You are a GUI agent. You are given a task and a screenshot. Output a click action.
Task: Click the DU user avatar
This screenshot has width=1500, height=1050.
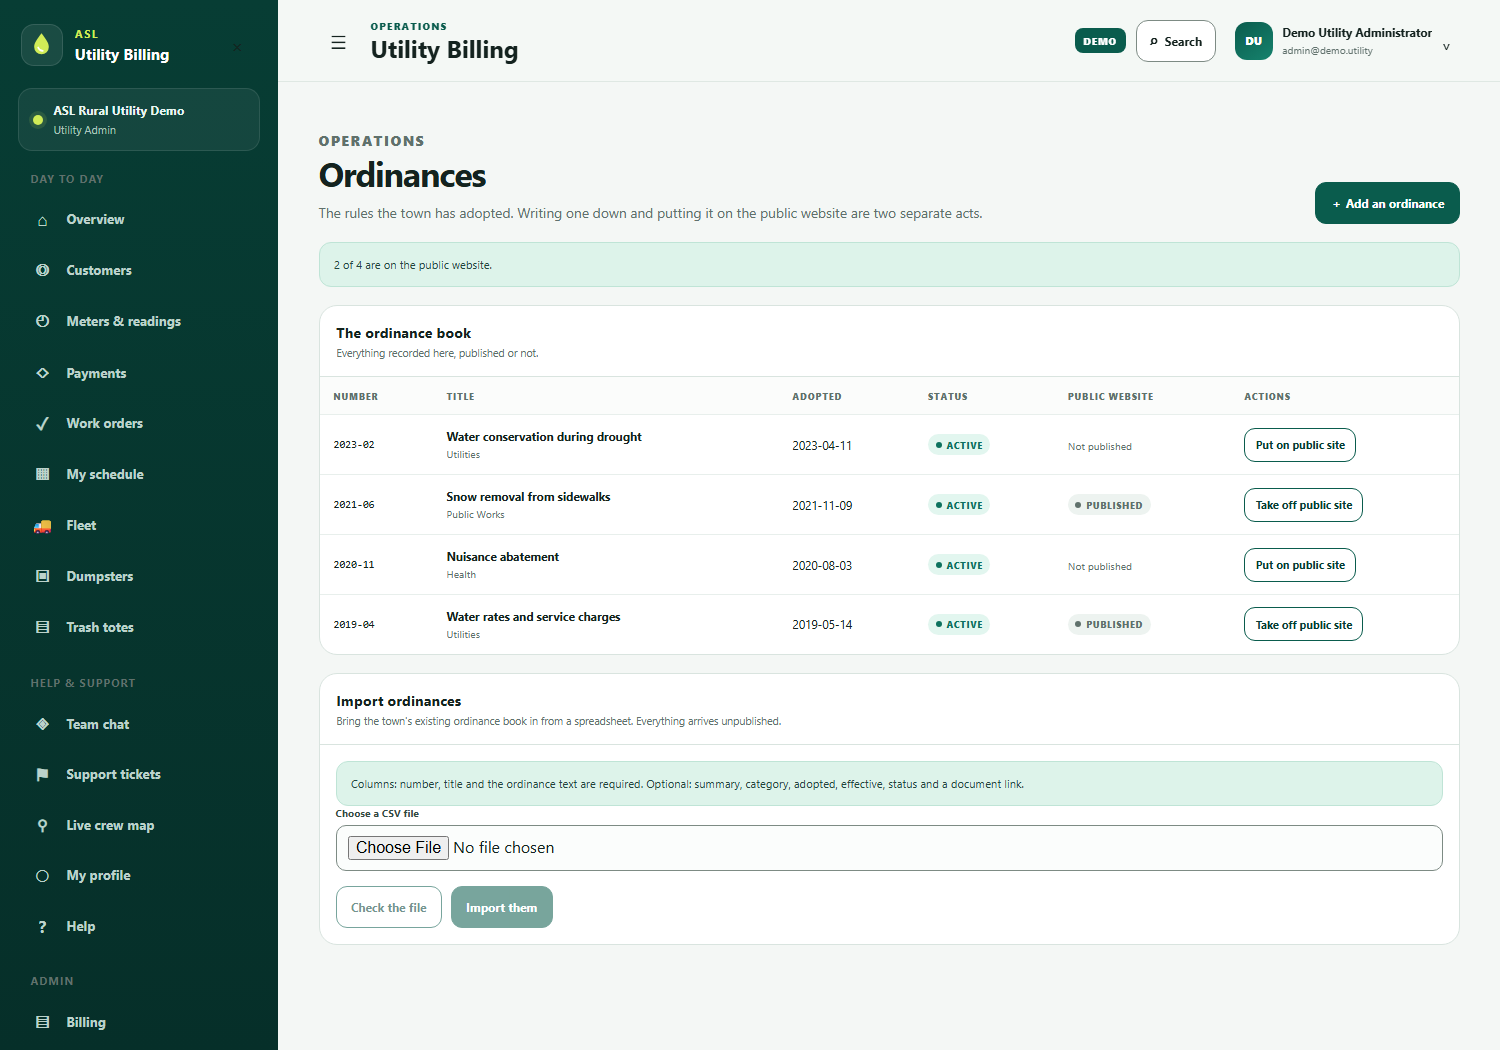click(1254, 41)
